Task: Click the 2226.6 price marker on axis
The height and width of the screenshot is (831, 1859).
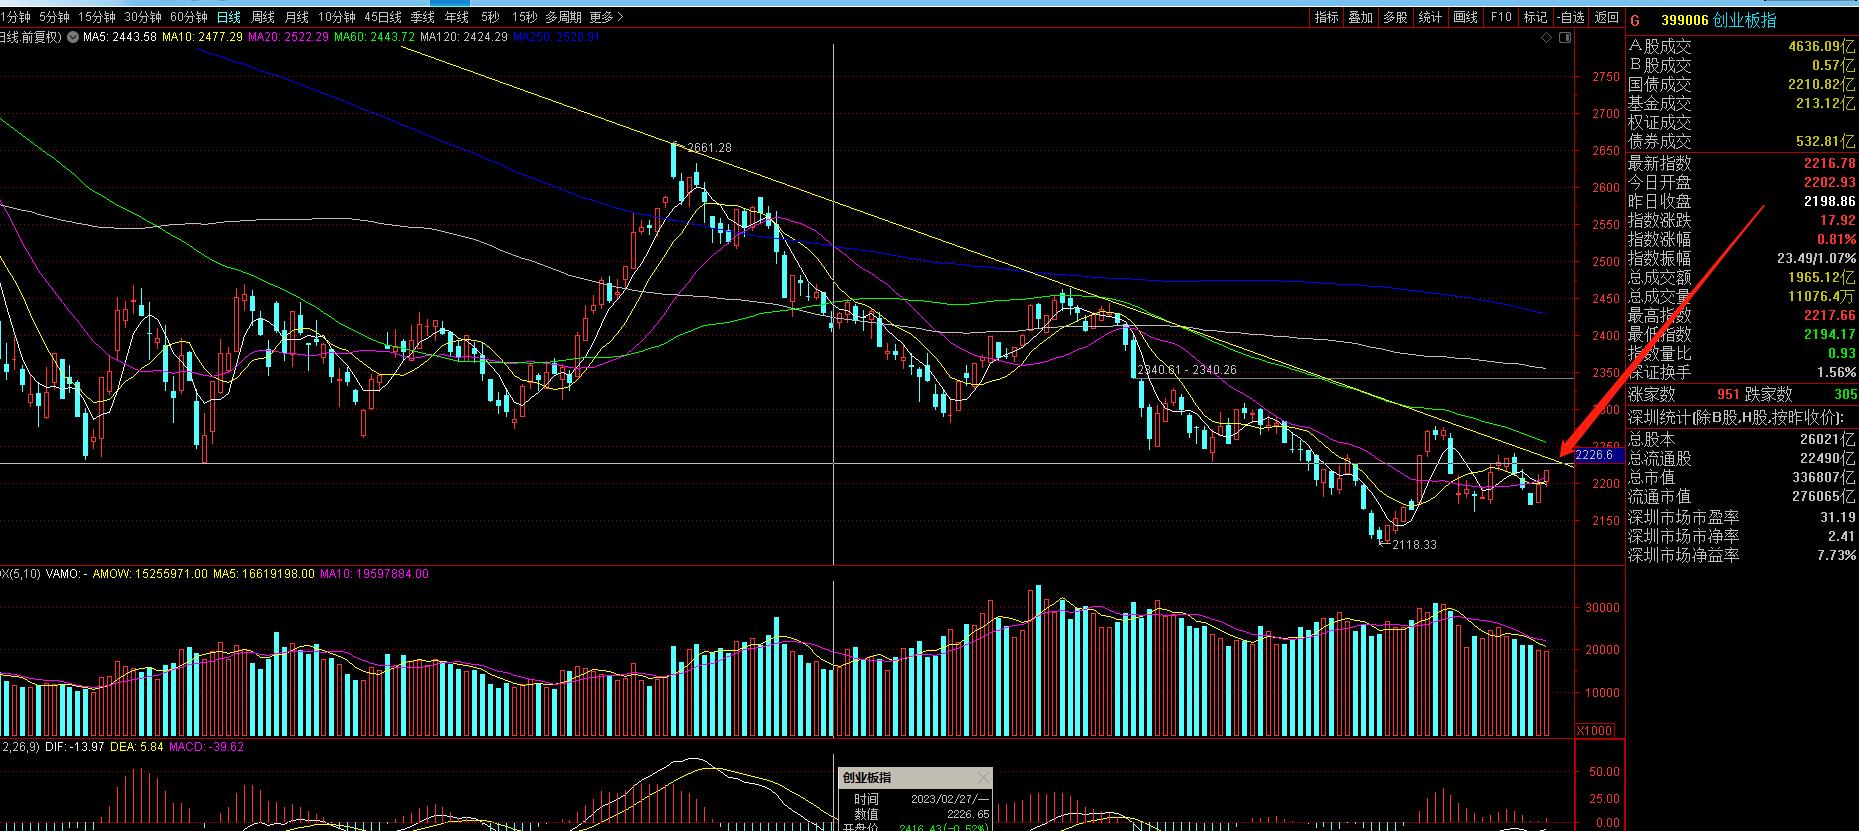Action: pos(1594,455)
